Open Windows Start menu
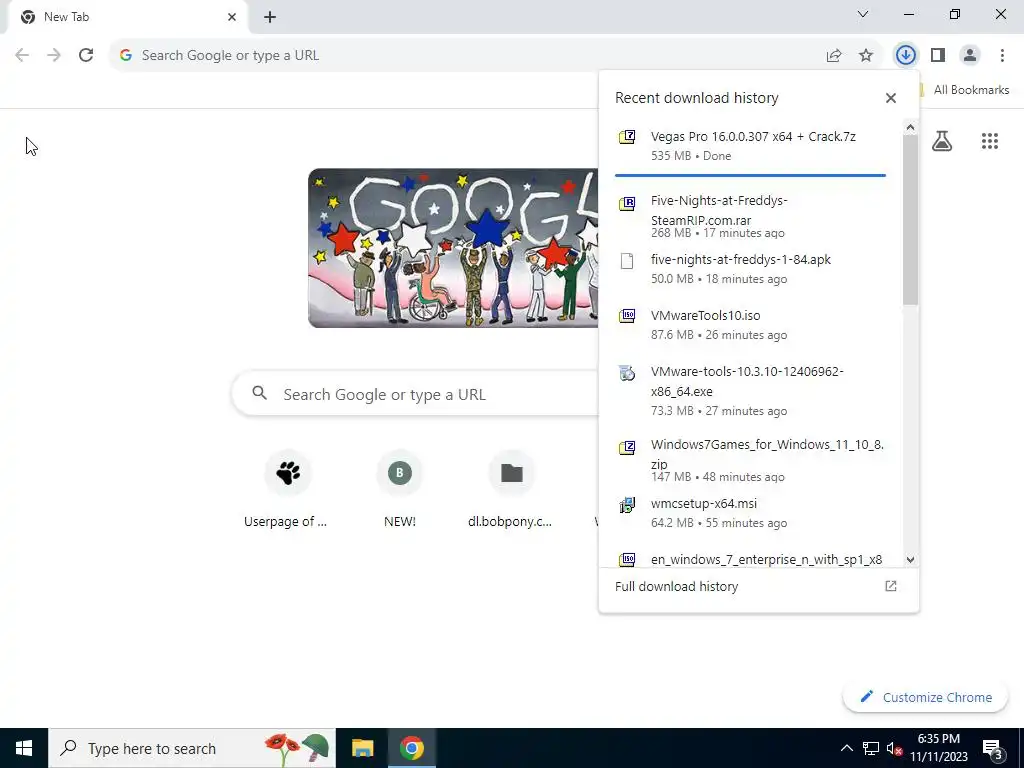 24,748
